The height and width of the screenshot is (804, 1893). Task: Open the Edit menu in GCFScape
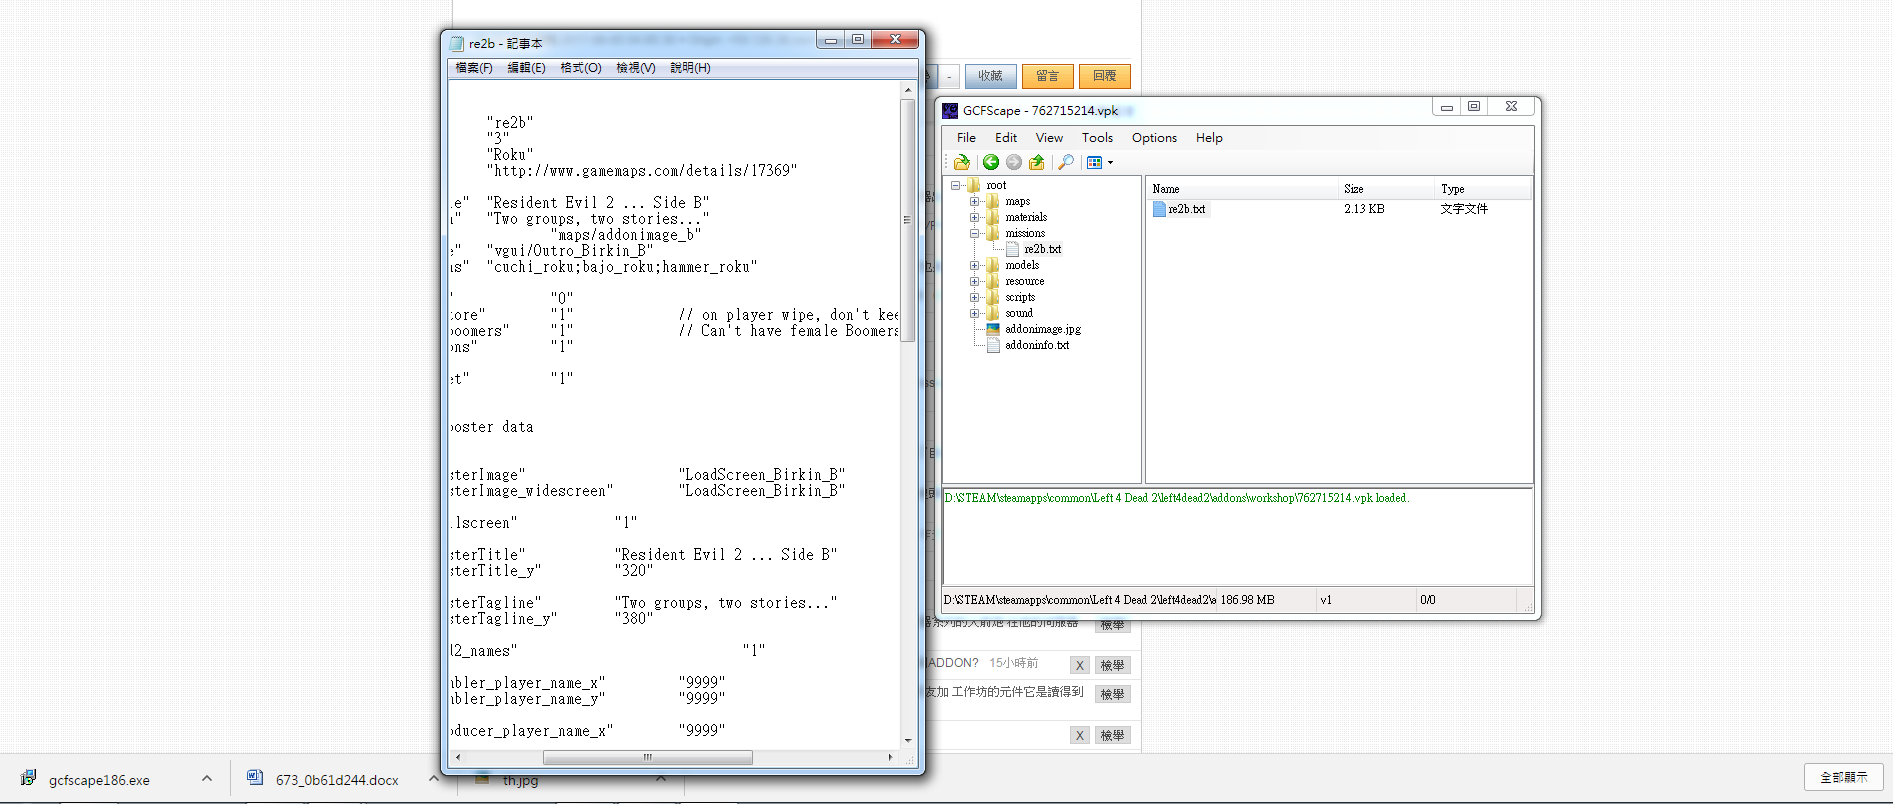pyautogui.click(x=1006, y=138)
